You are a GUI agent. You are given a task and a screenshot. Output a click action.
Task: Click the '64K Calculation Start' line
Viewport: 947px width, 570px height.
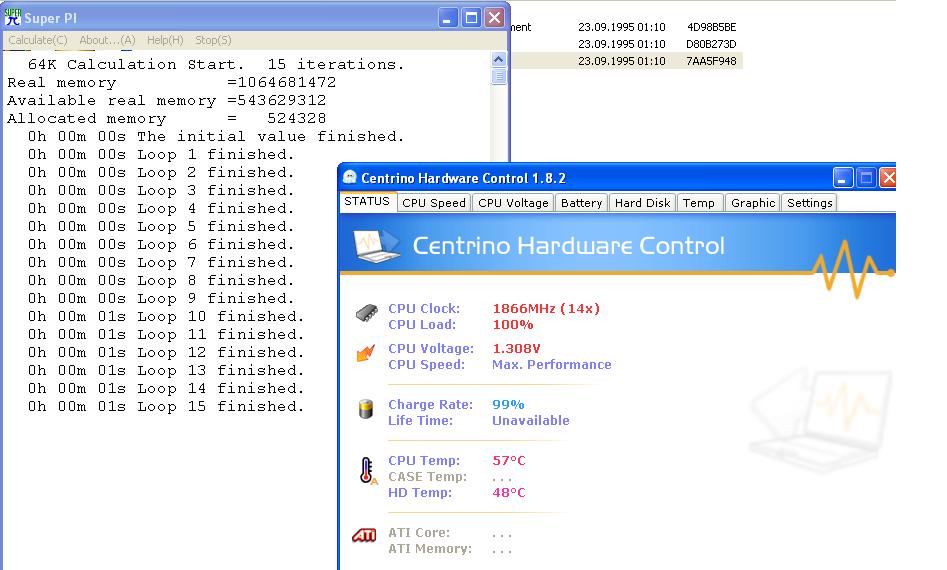(216, 64)
